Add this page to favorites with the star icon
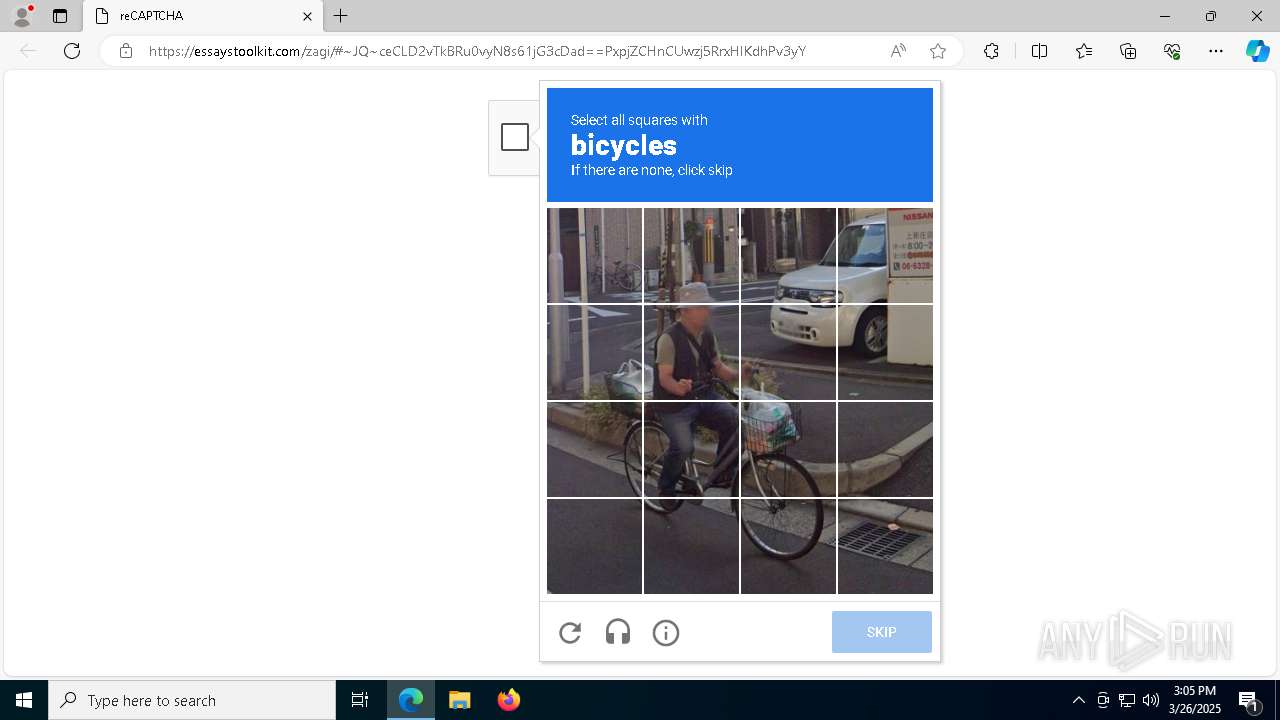This screenshot has height=720, width=1280. (x=938, y=51)
